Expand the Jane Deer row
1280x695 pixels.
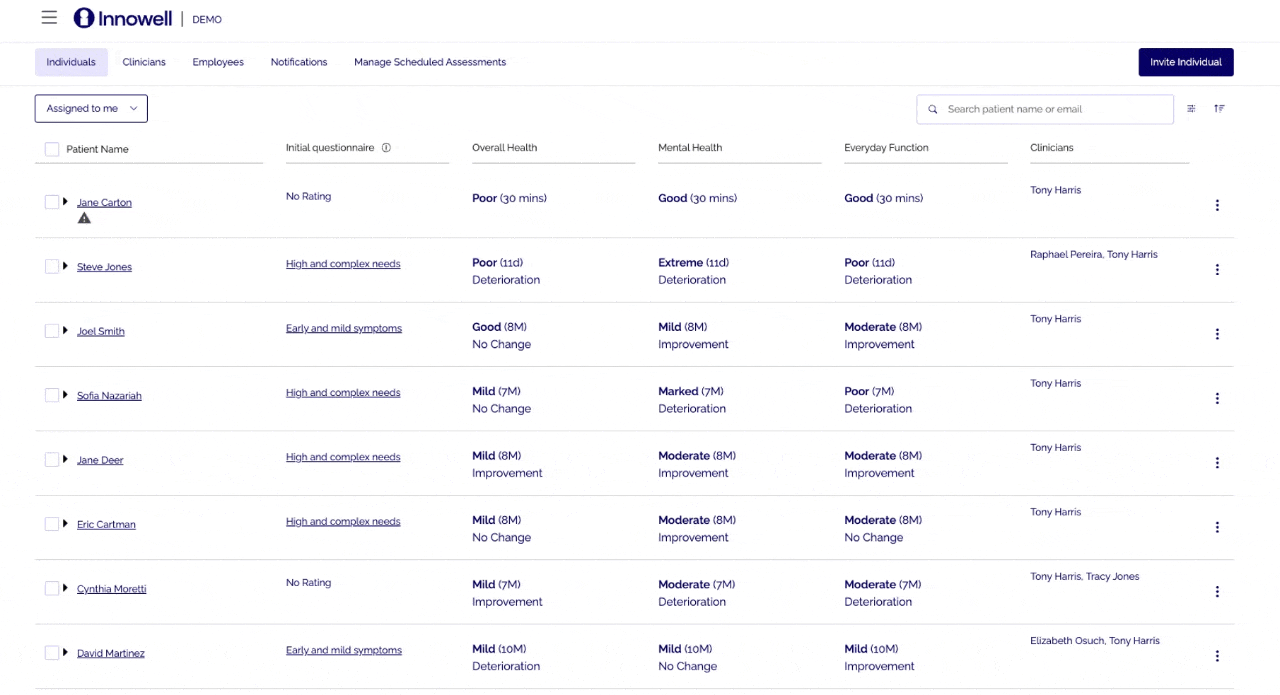coord(66,459)
